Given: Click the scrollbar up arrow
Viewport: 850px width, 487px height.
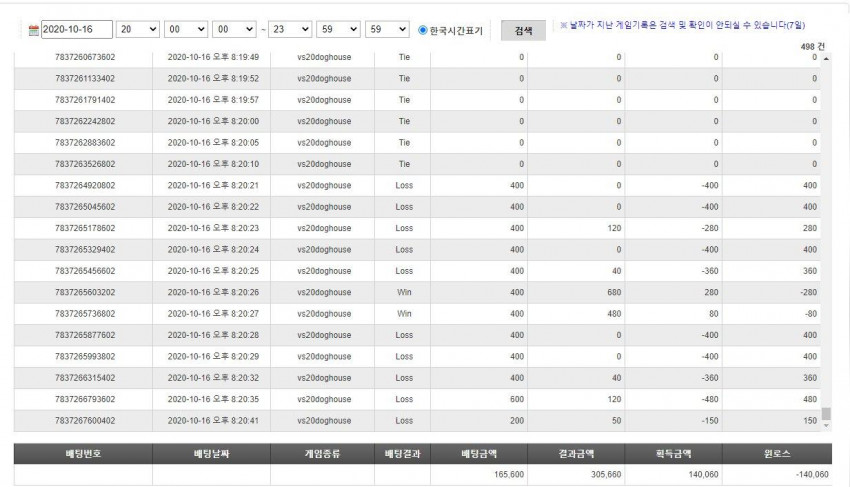Looking at the screenshot, I should click(x=826, y=58).
